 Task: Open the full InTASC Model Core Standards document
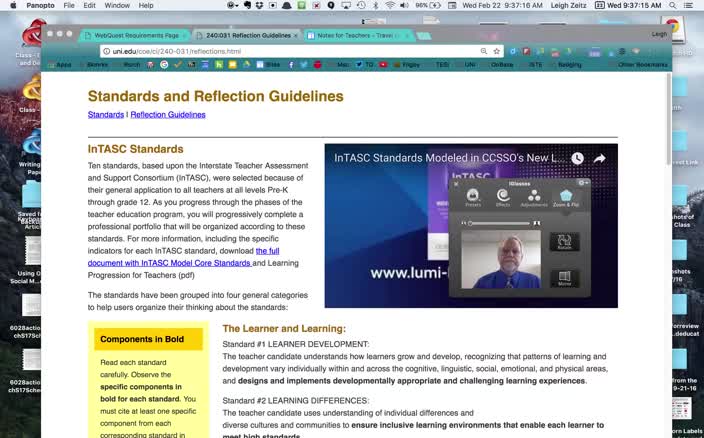183,257
